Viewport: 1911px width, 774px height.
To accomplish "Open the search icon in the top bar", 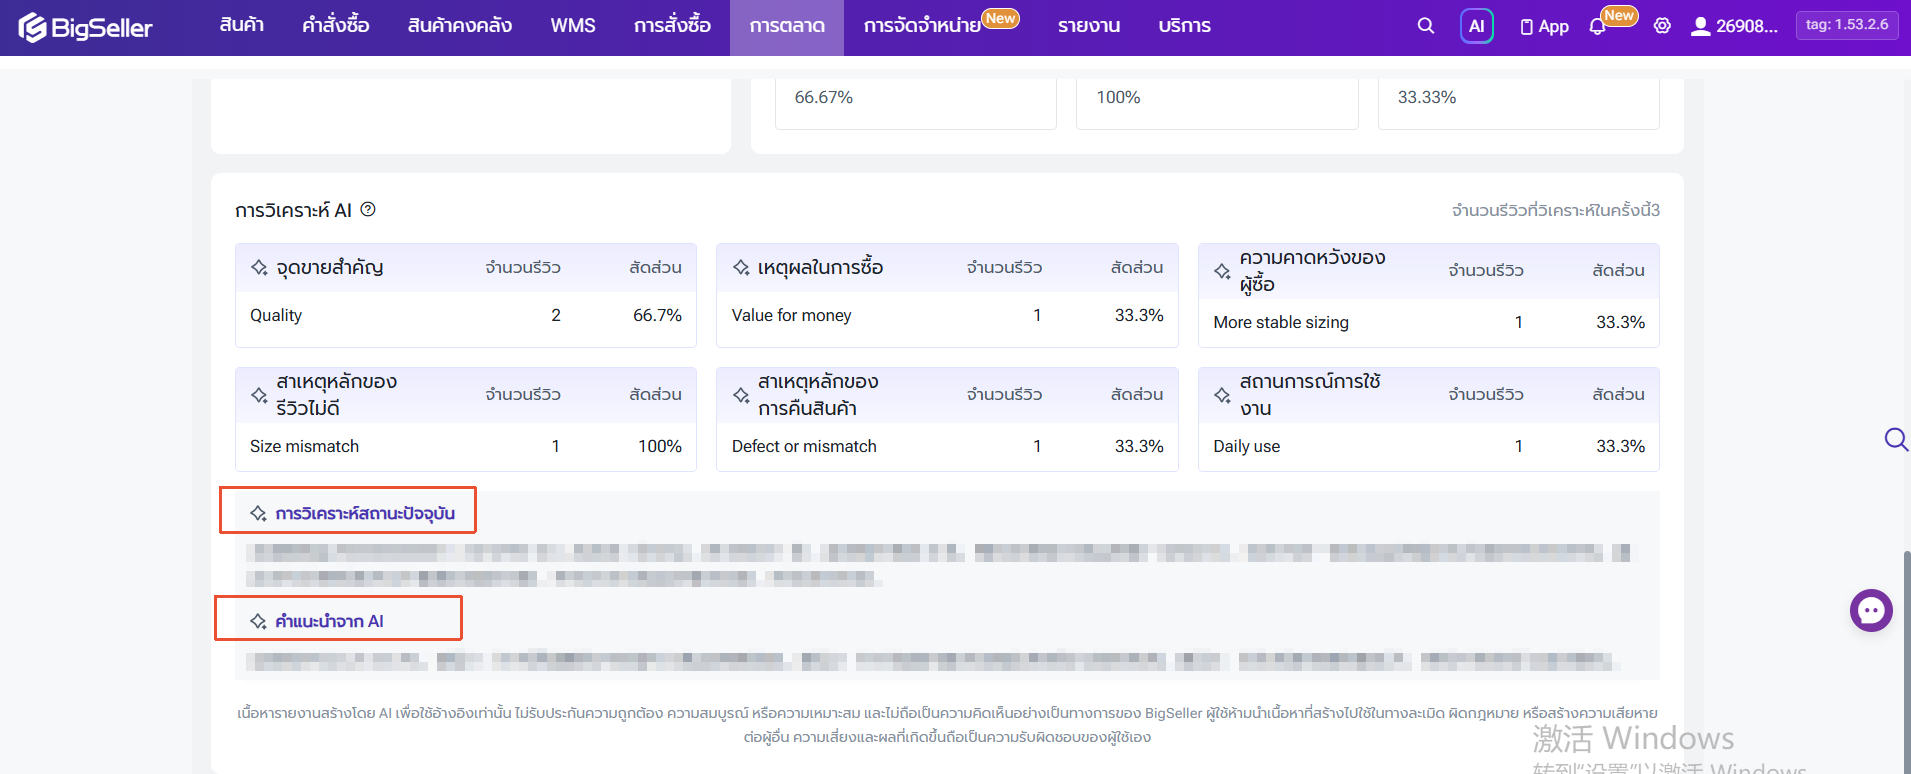I will tap(1426, 26).
